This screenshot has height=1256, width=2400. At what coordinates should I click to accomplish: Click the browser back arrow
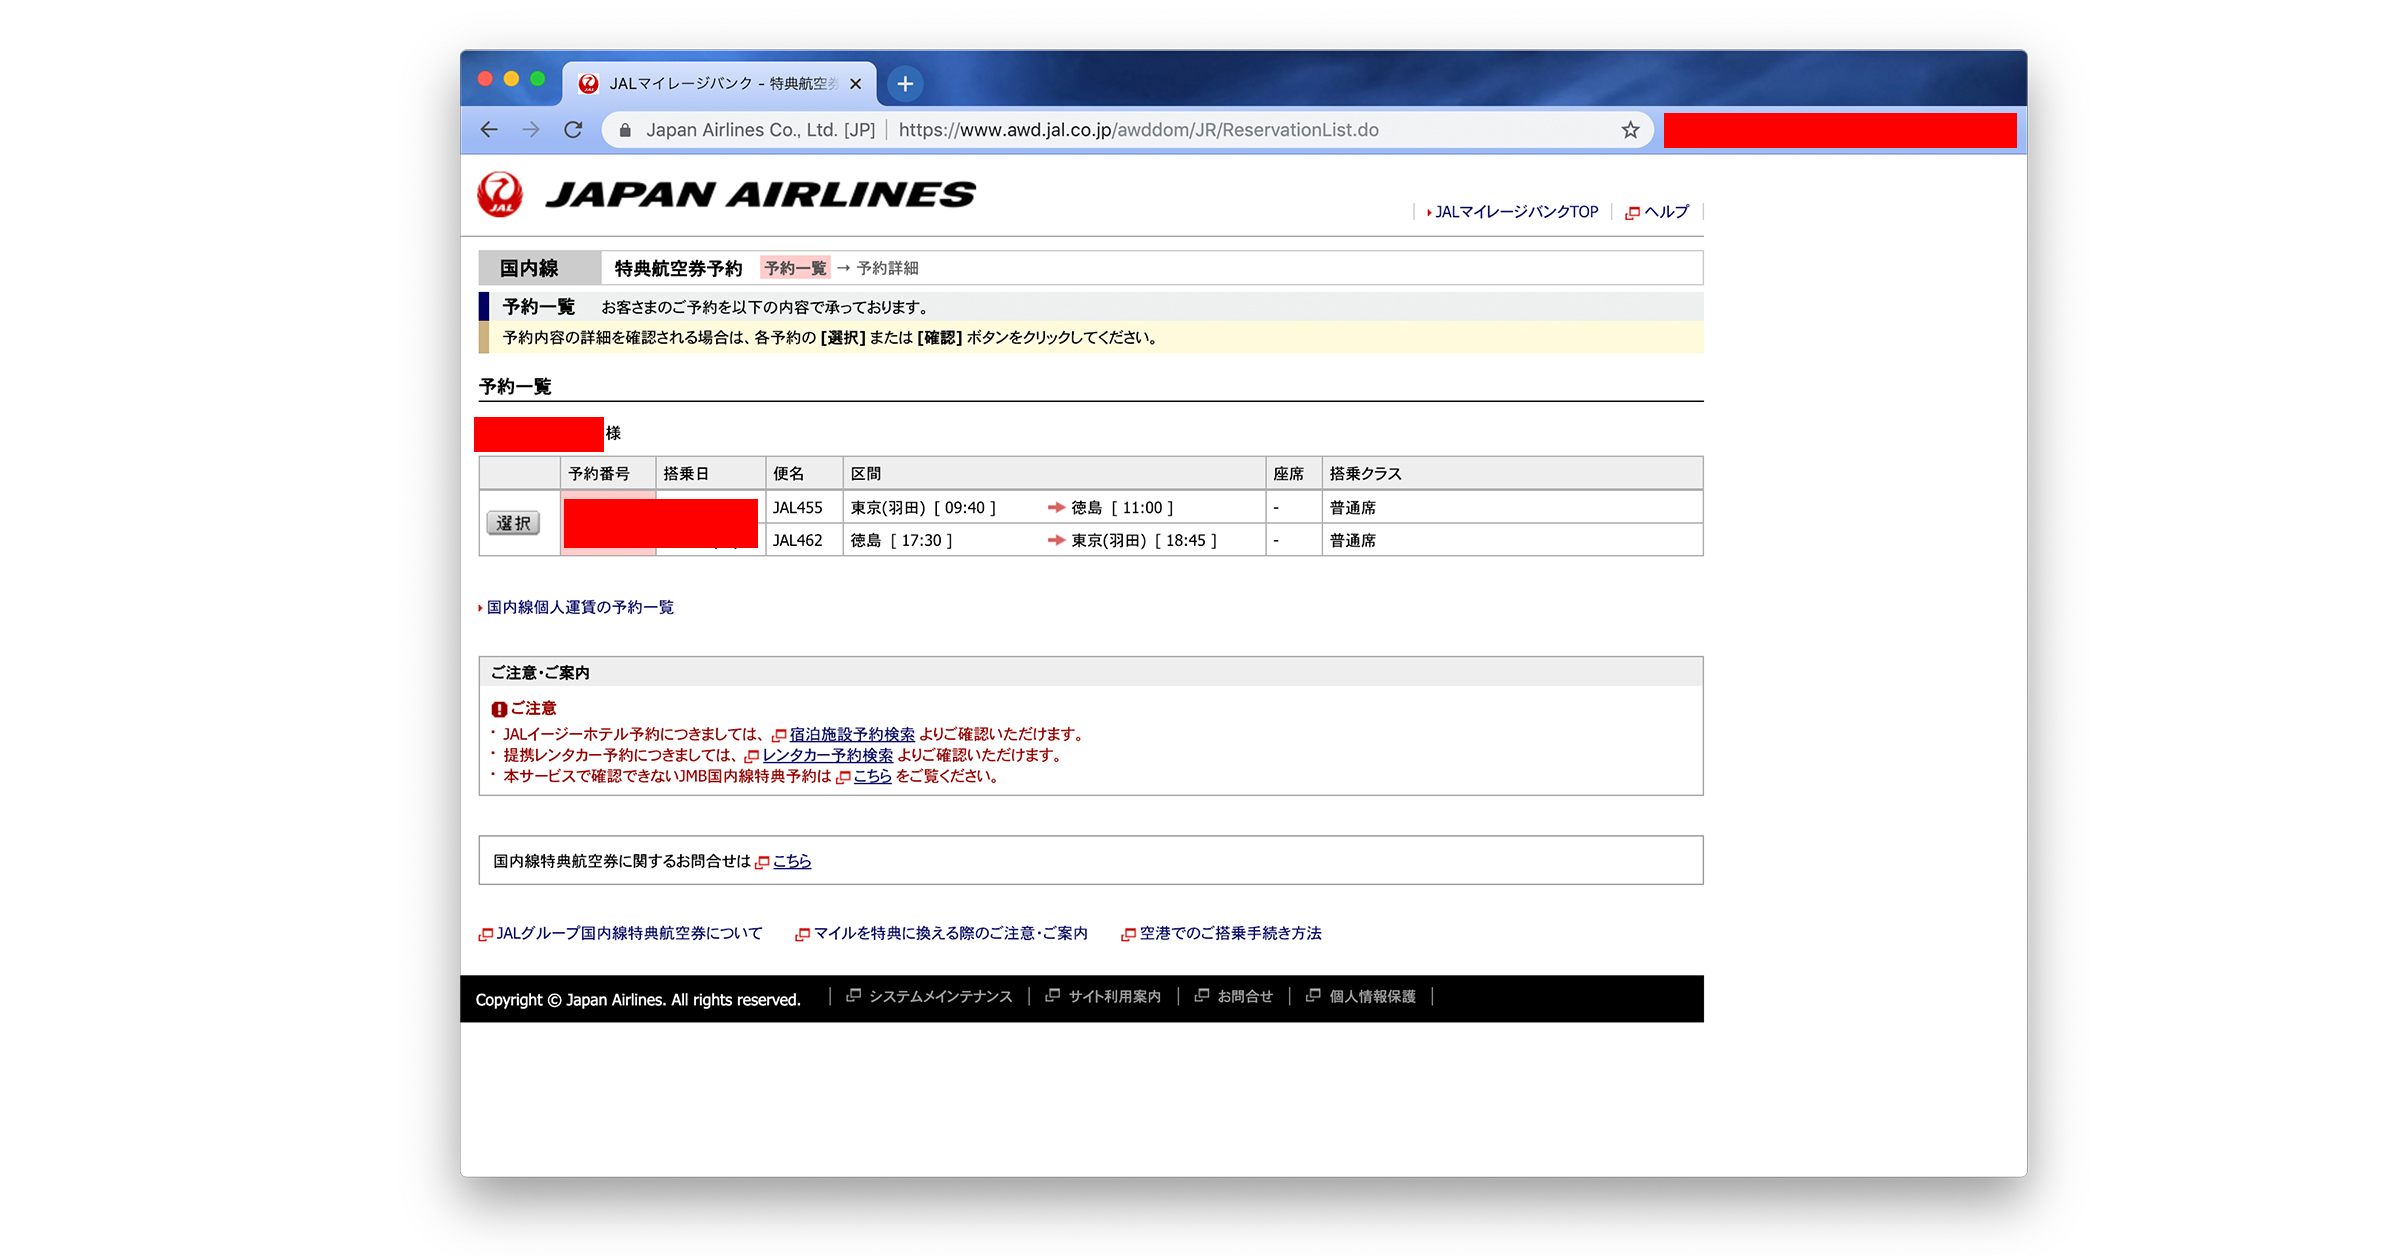click(x=489, y=130)
